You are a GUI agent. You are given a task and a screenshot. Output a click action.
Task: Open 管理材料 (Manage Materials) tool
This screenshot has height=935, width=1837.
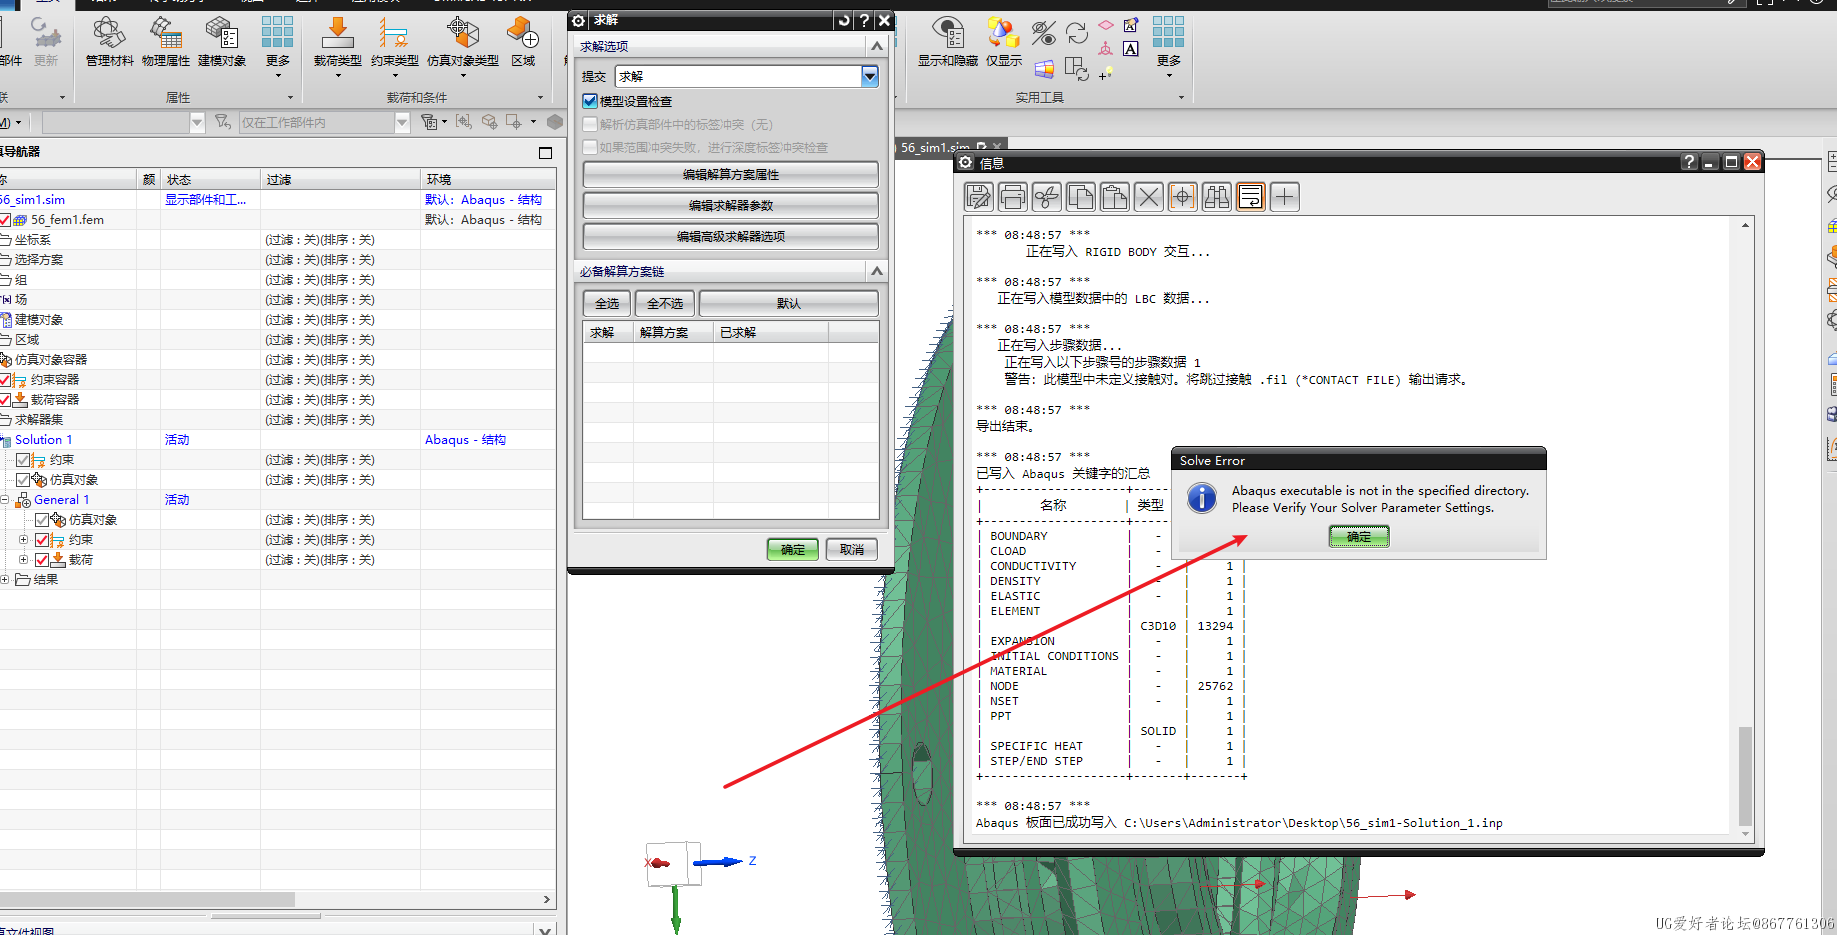coord(109,42)
